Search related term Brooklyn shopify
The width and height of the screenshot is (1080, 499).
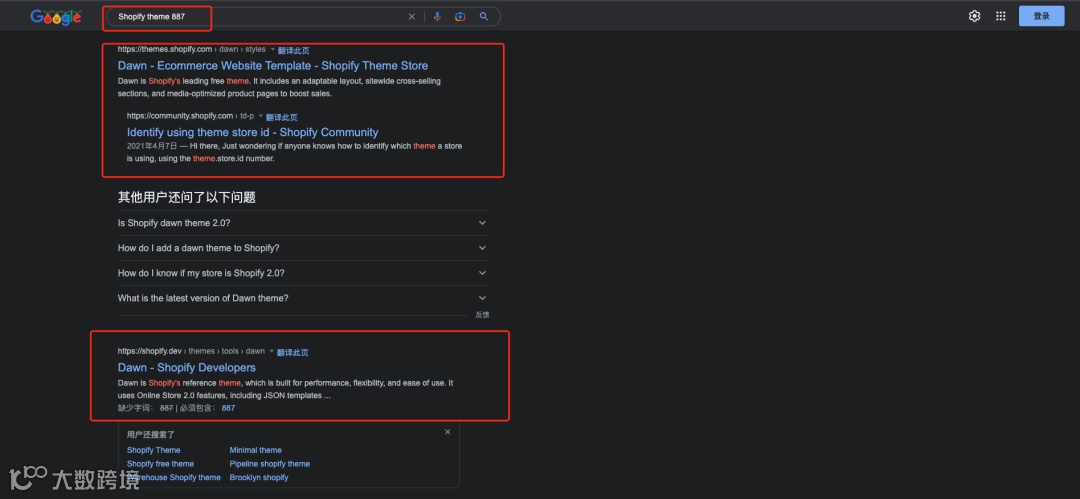point(259,477)
